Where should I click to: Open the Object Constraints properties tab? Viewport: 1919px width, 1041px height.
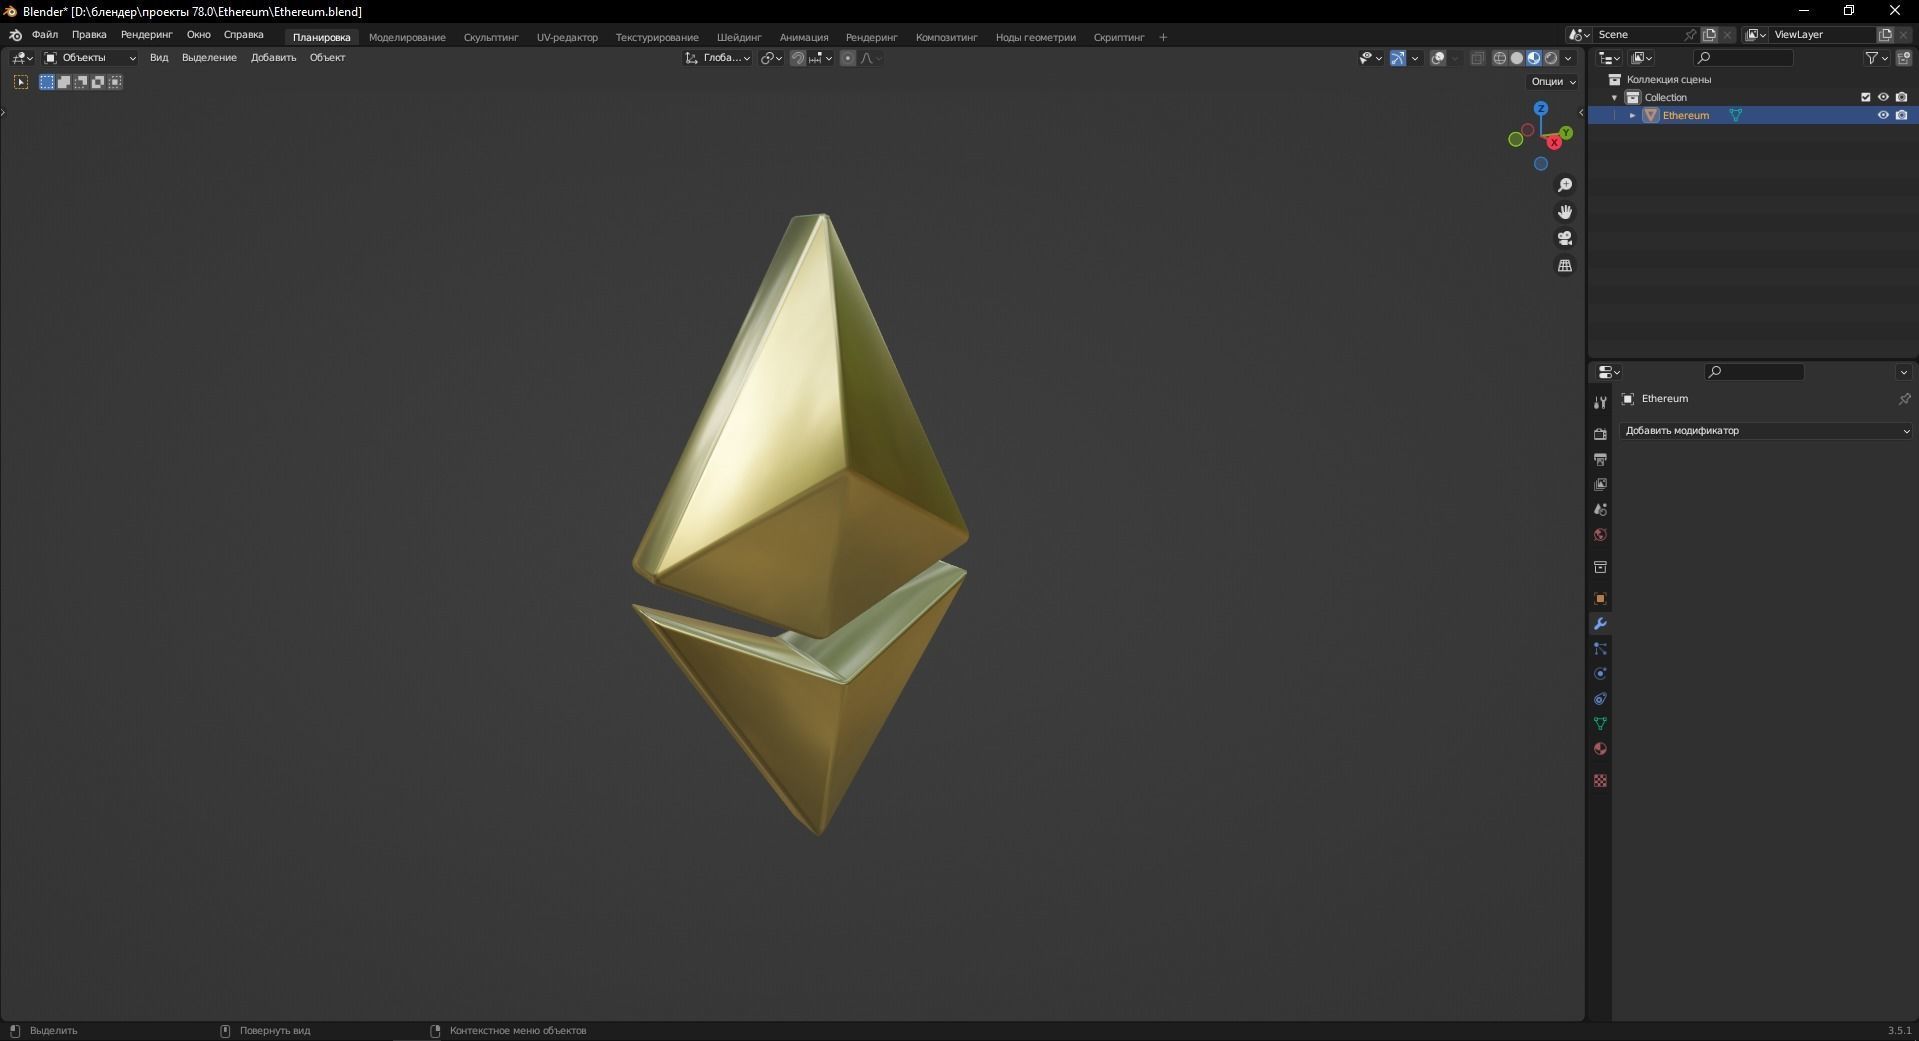[1600, 699]
